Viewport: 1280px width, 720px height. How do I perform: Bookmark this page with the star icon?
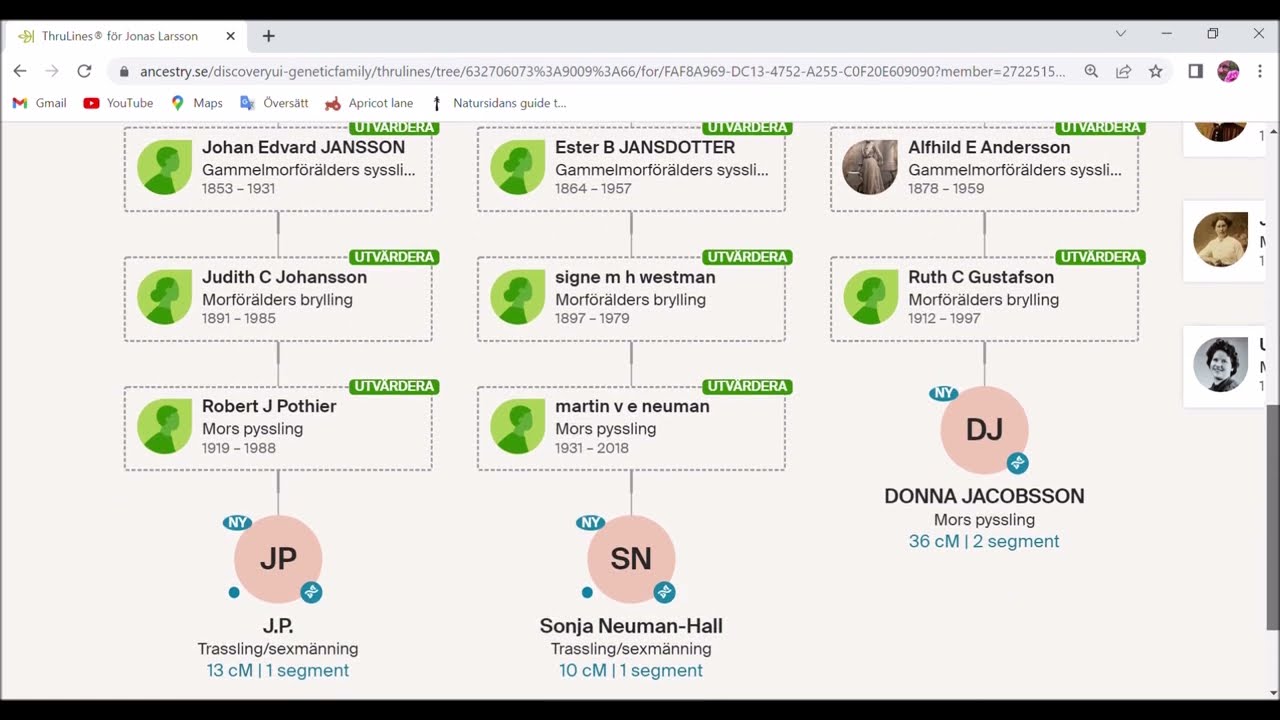(x=1156, y=71)
